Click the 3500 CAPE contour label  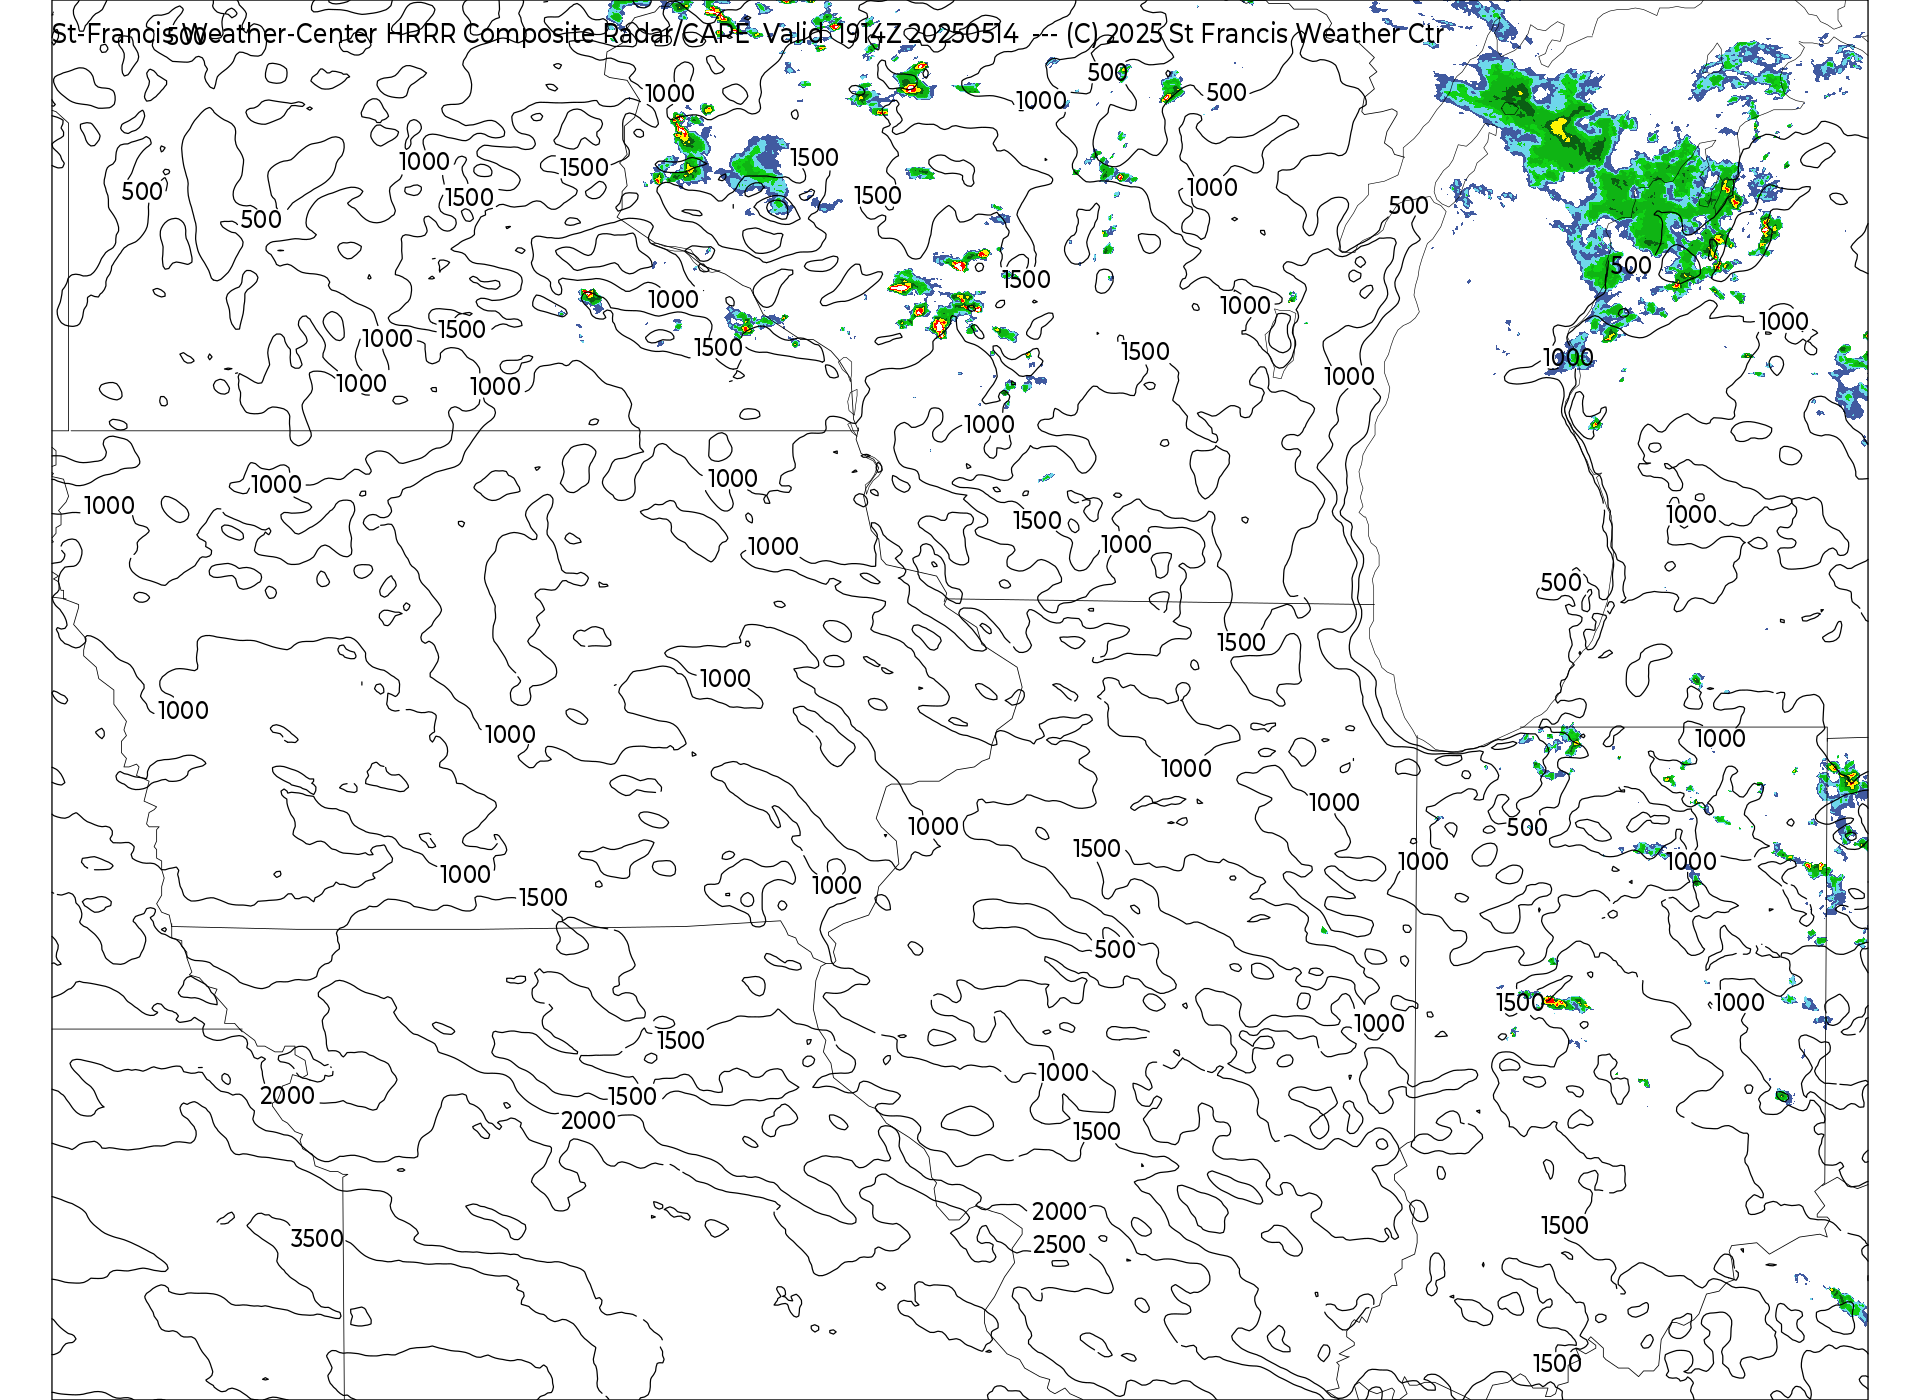(x=317, y=1238)
